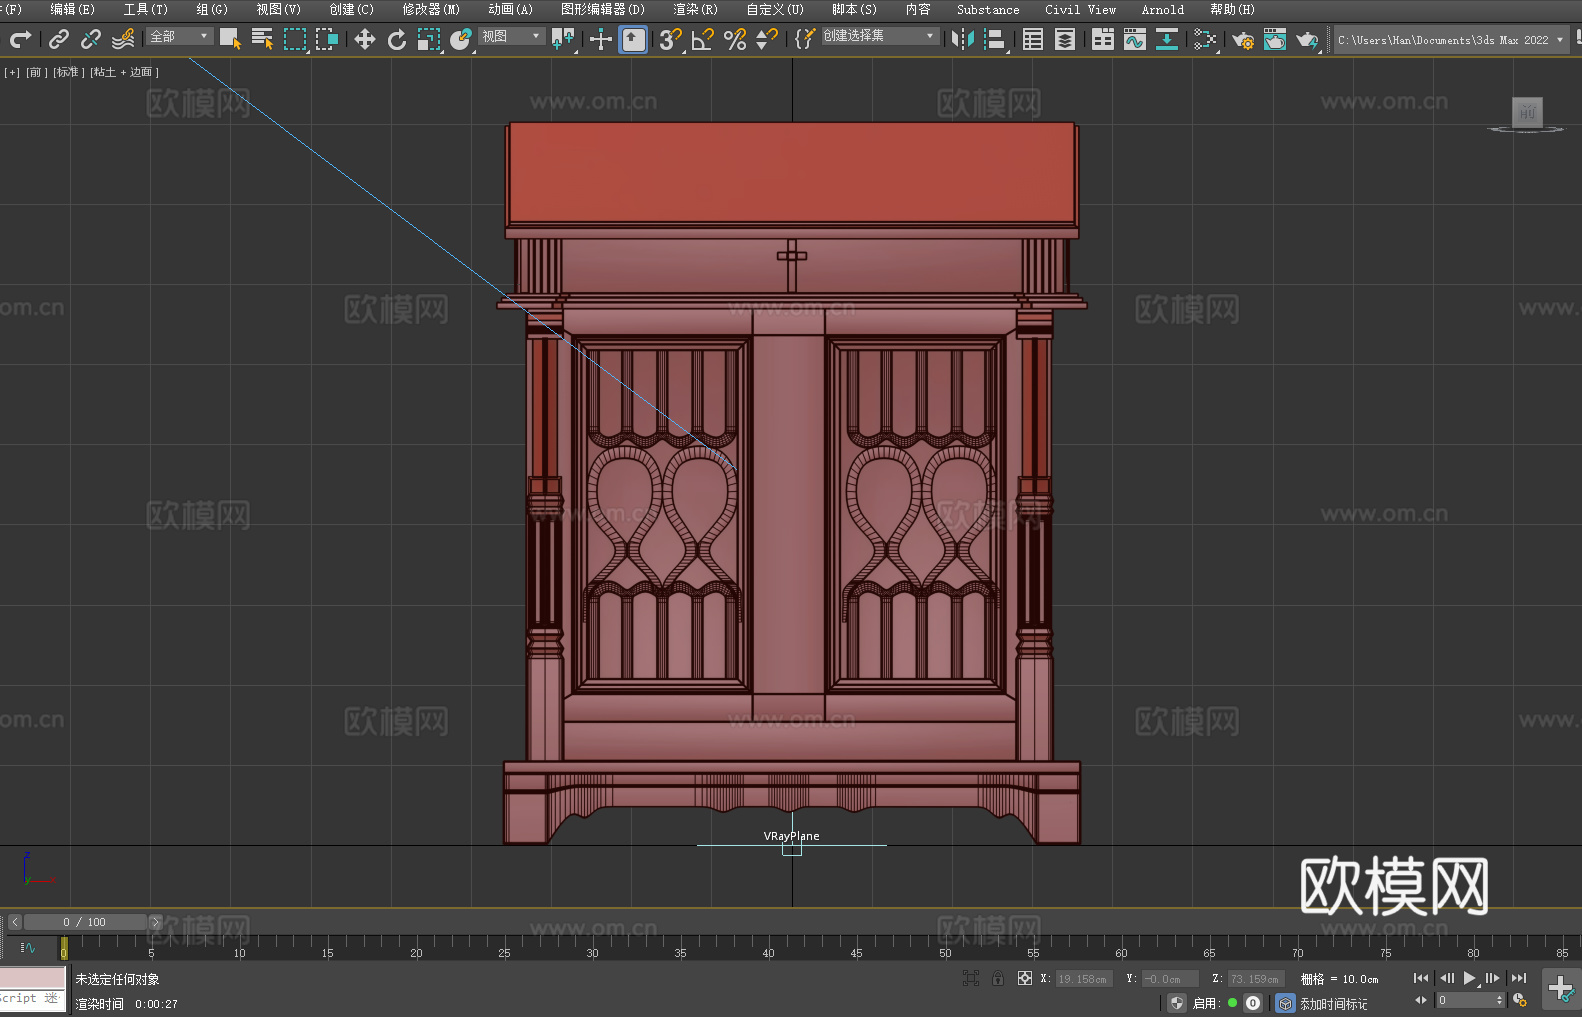Open Edit Named Selection Sets
Screen dimensions: 1582x1017
click(804, 39)
